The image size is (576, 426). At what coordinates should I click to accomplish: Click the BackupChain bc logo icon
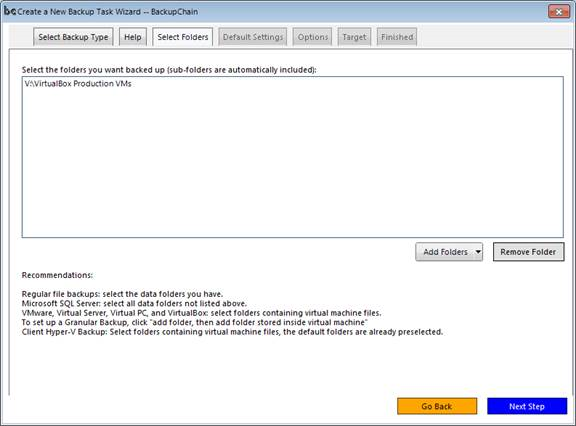10,11
